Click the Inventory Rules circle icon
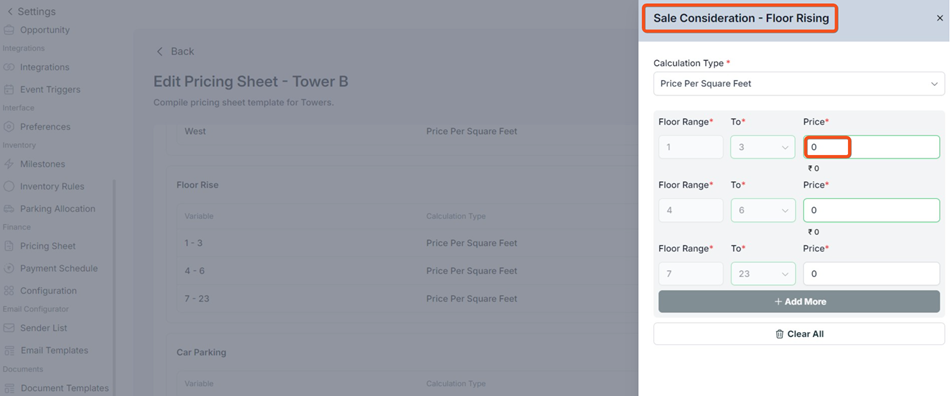The image size is (950, 396). click(x=8, y=186)
